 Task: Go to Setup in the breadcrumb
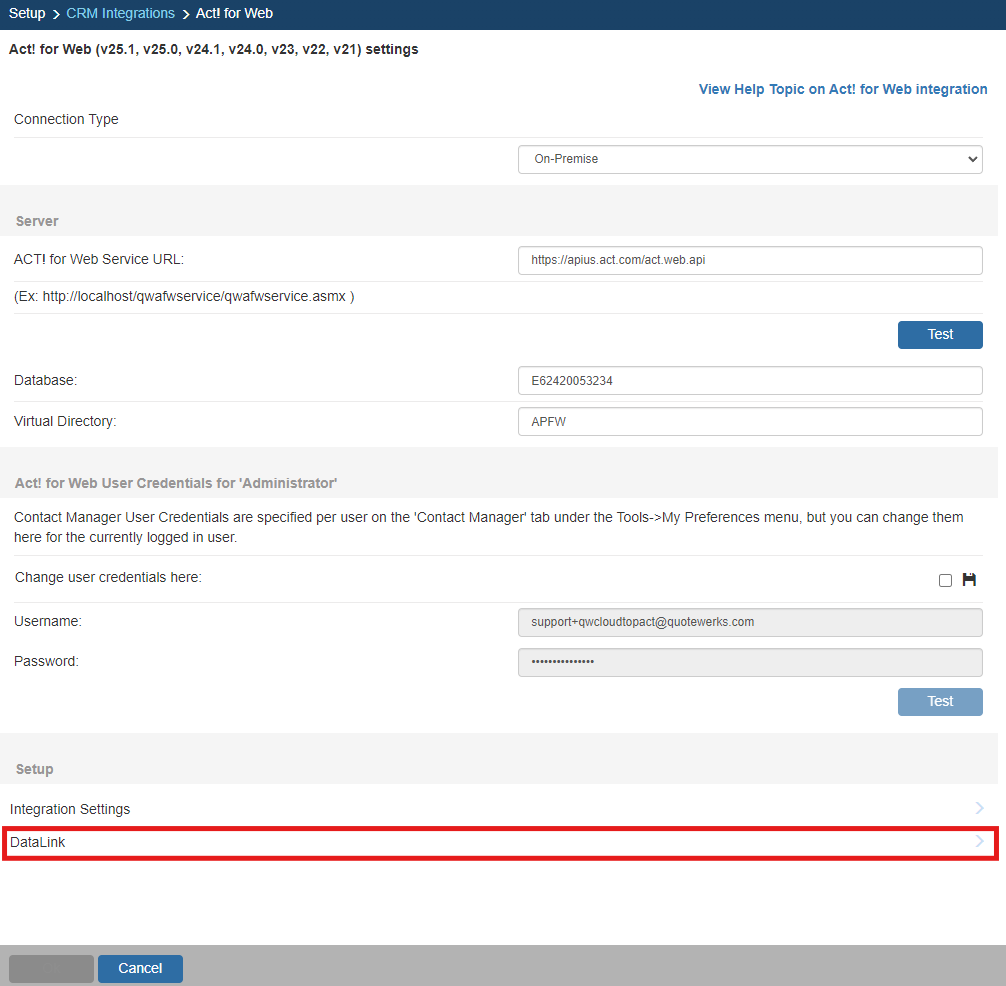(x=27, y=13)
